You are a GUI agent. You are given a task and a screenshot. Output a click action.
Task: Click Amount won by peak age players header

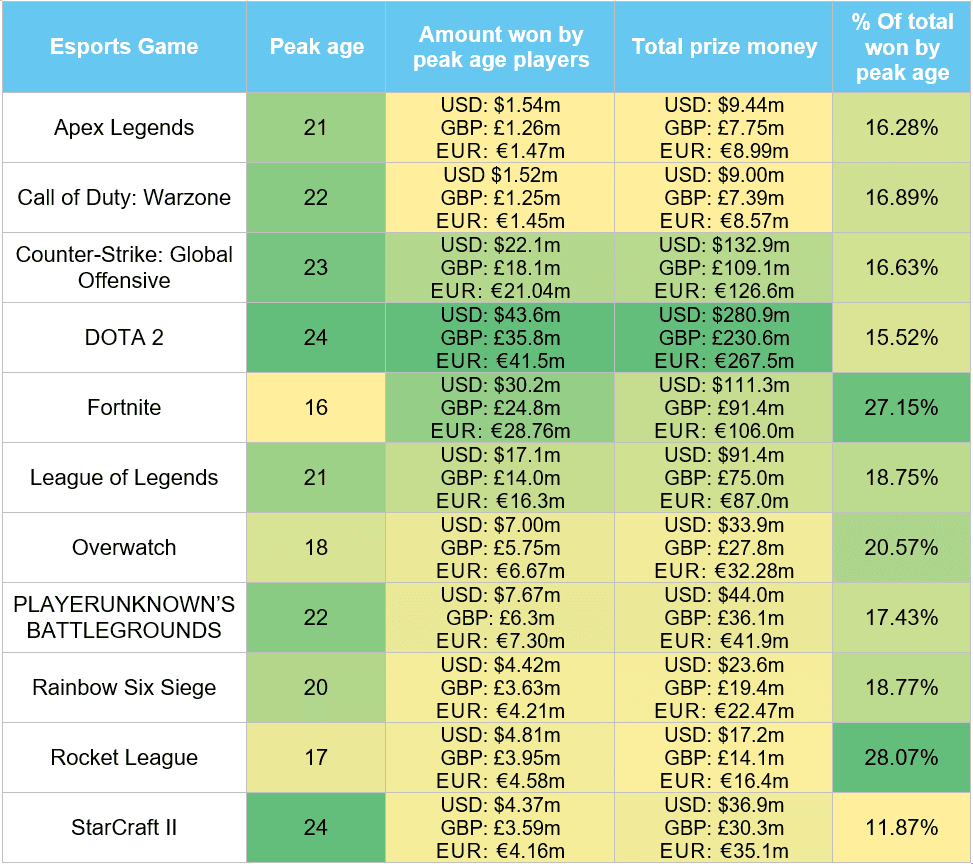pos(500,47)
